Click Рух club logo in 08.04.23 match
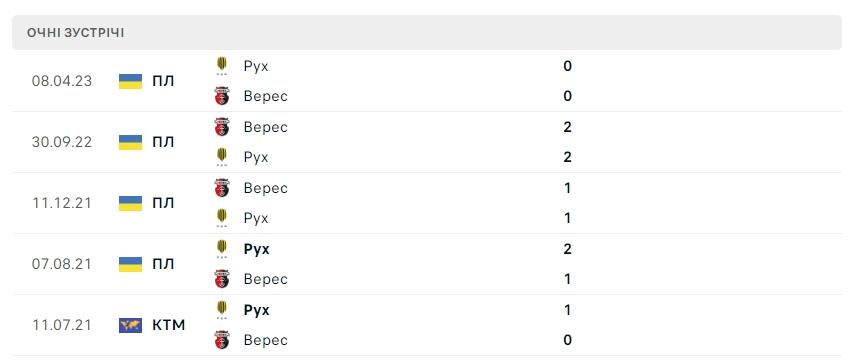This screenshot has width=851, height=360. (222, 66)
